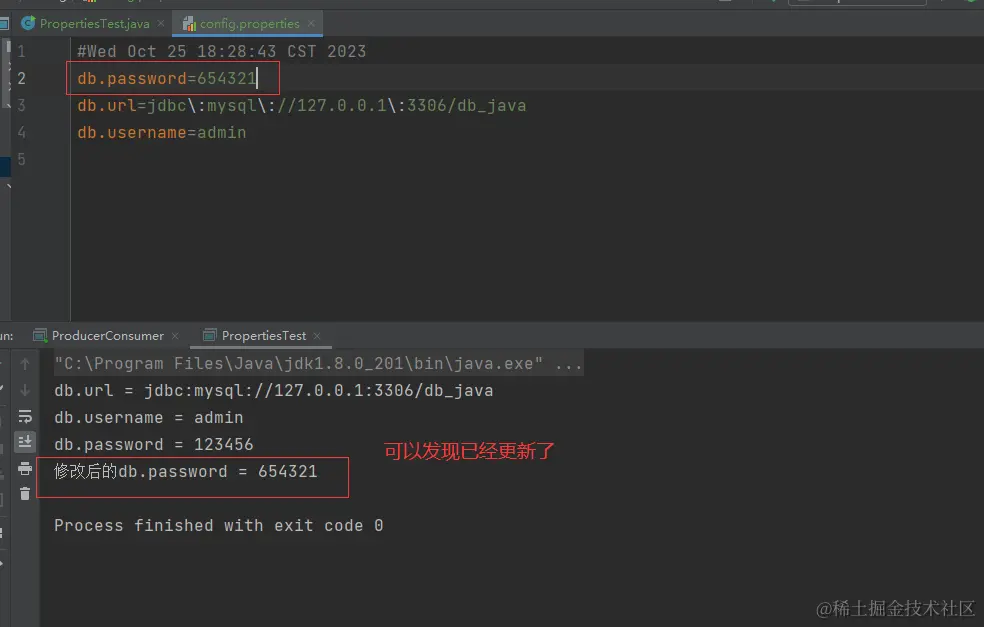Click the config.properties file type icon
Viewport: 984px width, 627px height.
[x=190, y=24]
